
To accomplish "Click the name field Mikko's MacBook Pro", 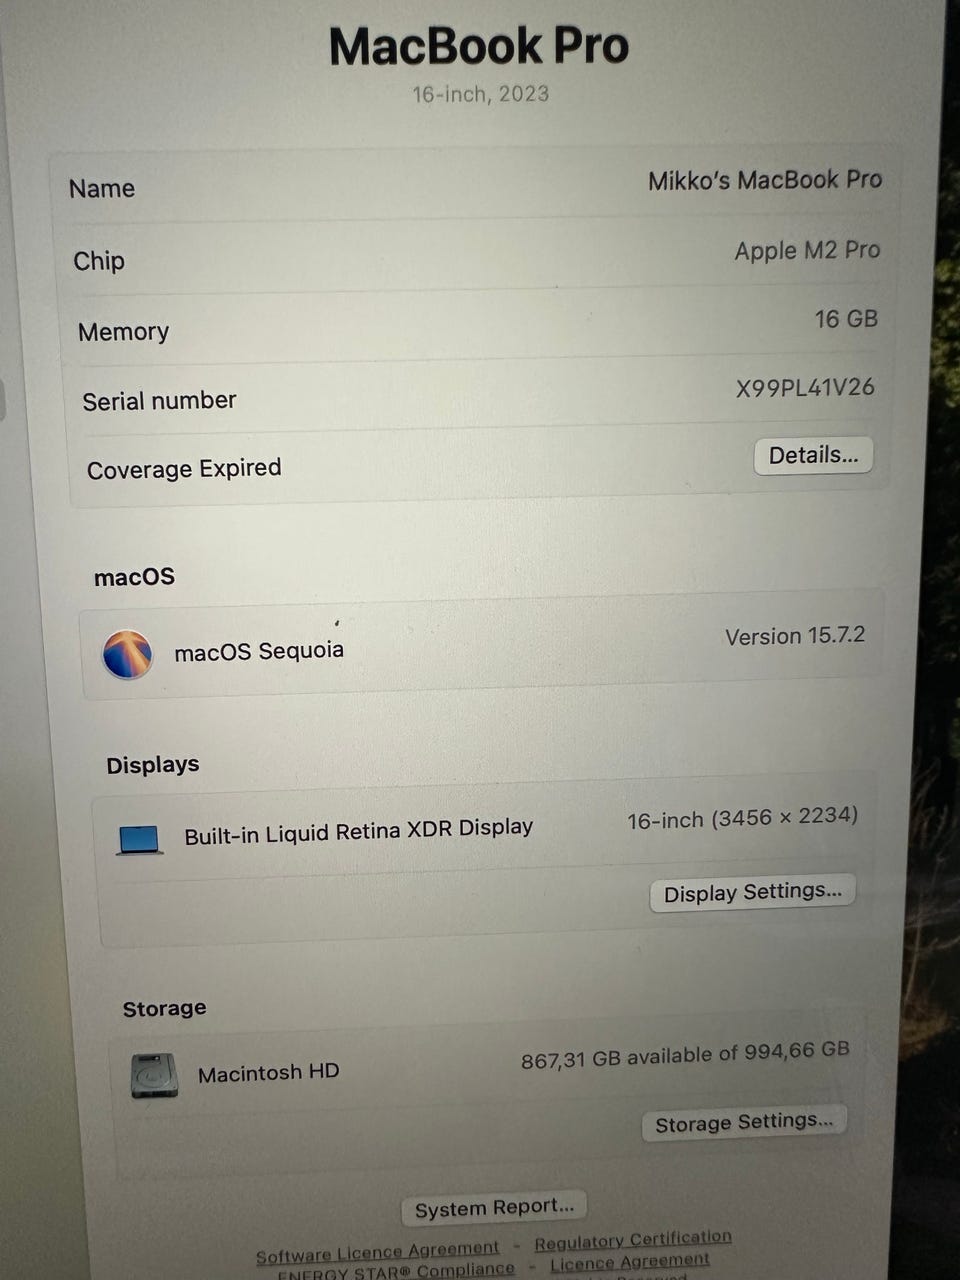I will click(765, 181).
